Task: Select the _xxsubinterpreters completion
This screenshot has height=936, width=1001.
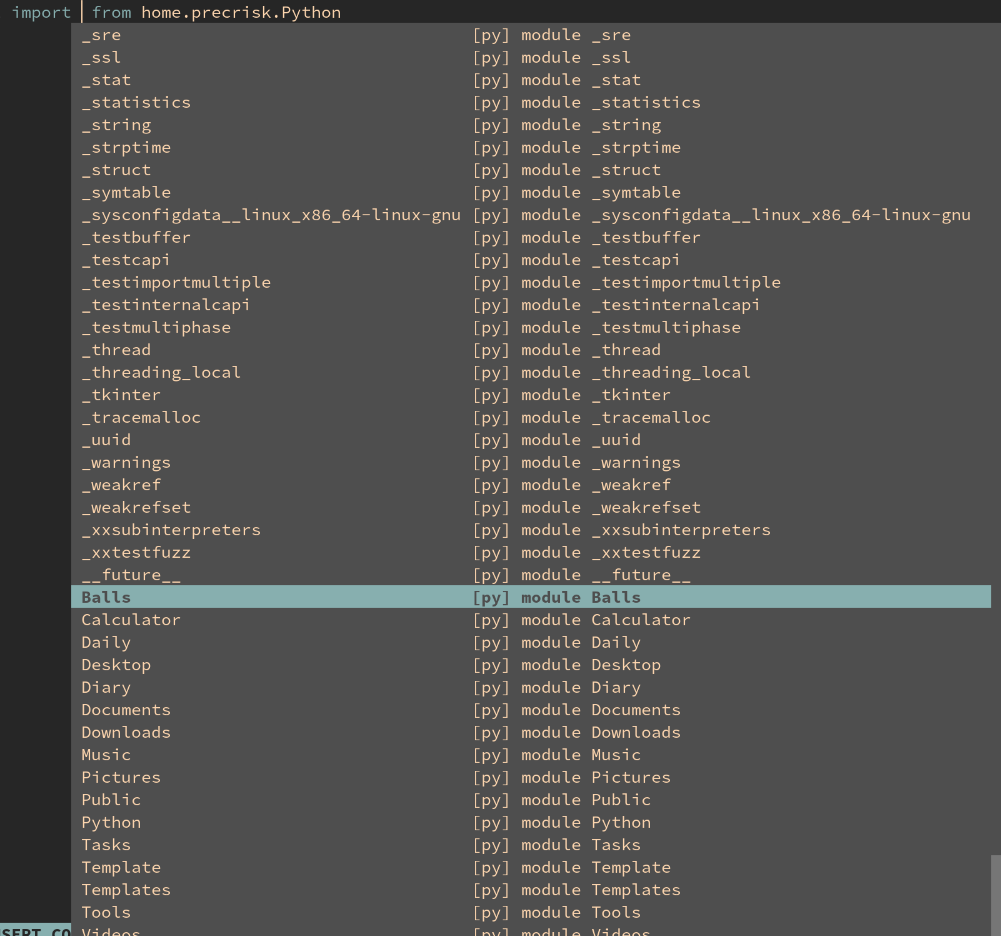Action: click(x=531, y=530)
